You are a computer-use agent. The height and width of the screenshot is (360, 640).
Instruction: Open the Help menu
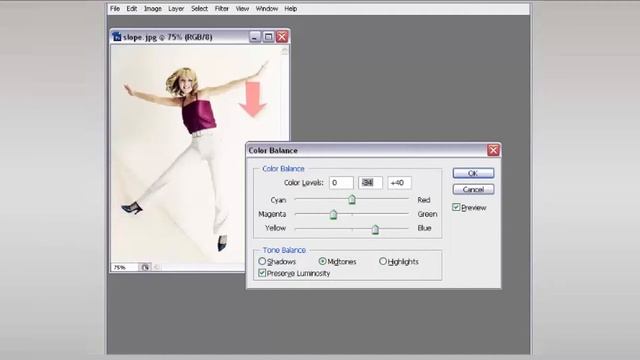(x=291, y=9)
